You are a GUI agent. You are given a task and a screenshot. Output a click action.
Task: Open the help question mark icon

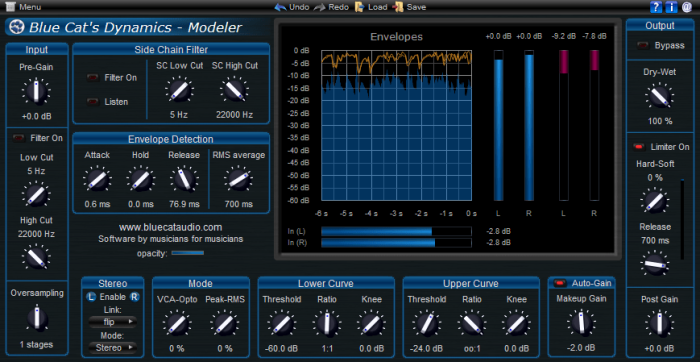tap(656, 7)
